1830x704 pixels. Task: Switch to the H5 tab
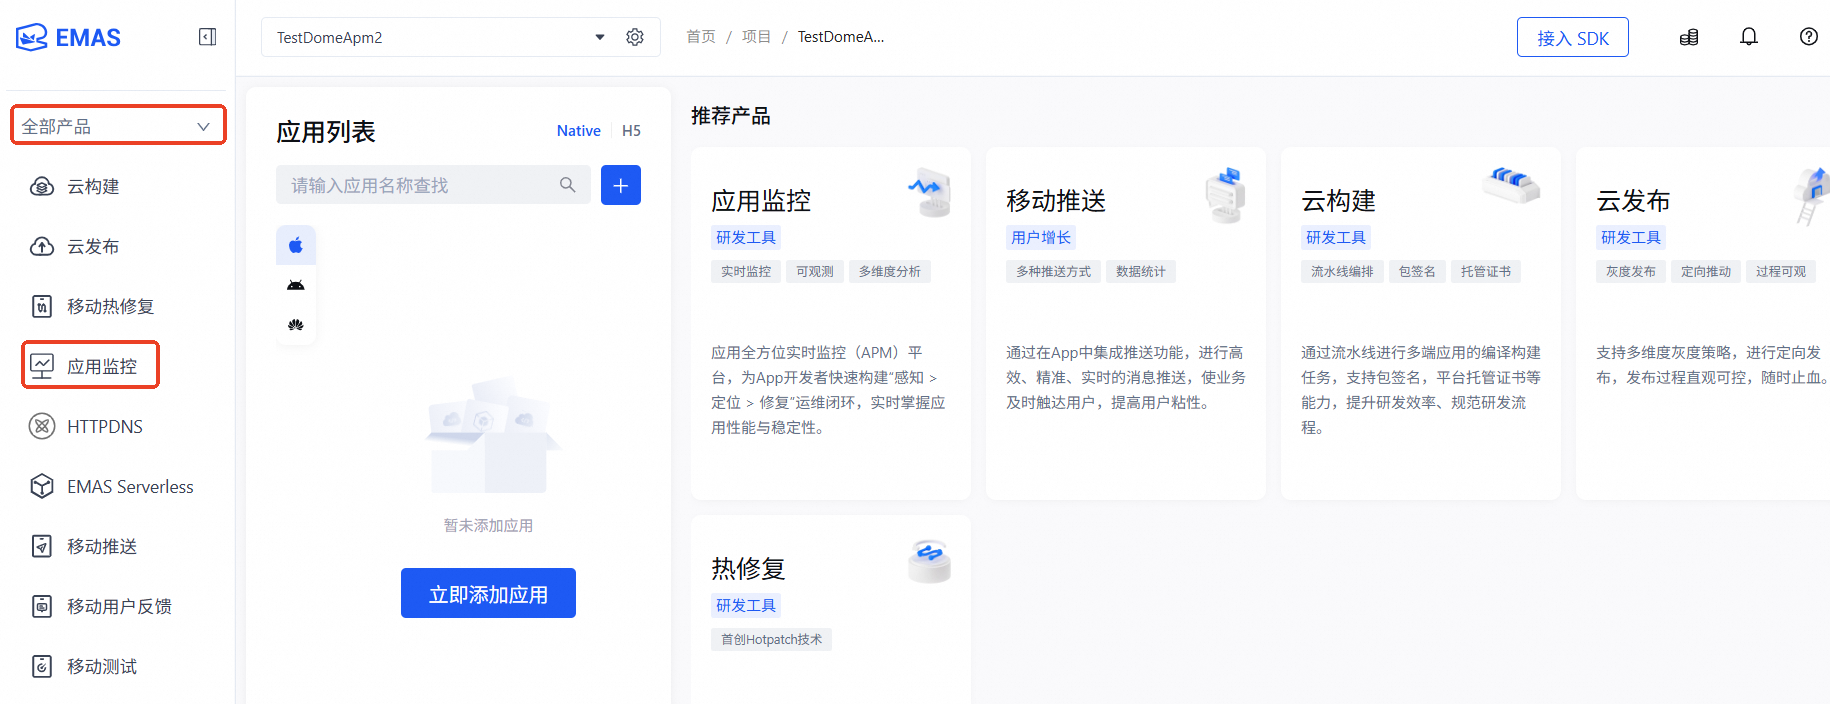[631, 131]
